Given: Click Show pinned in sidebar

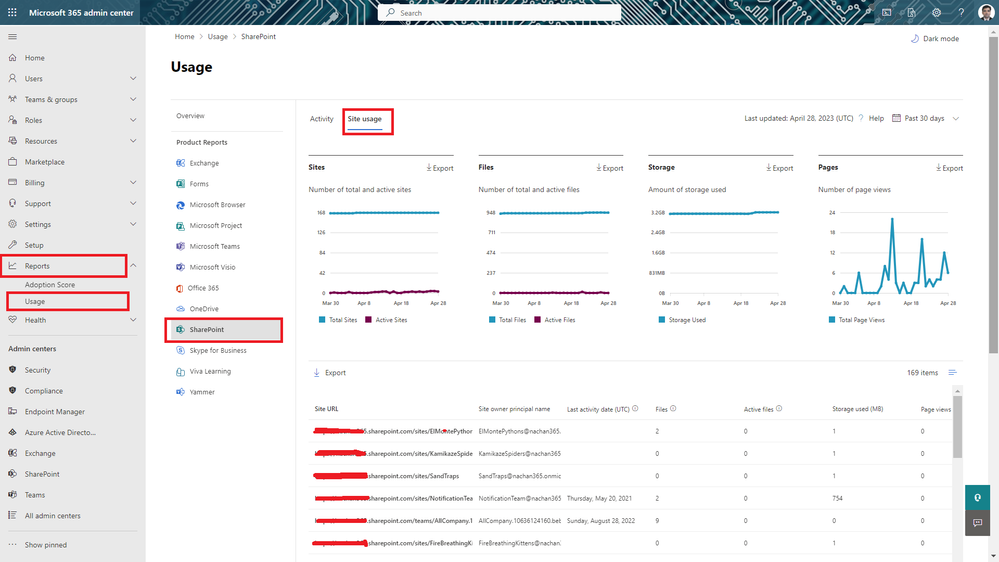Looking at the screenshot, I should click(45, 545).
